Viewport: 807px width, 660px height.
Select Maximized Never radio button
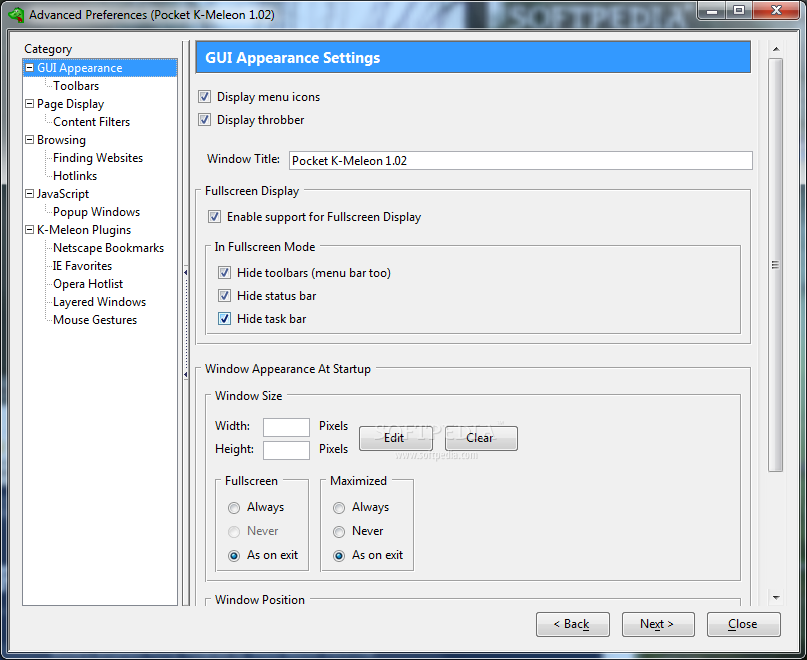[339, 531]
